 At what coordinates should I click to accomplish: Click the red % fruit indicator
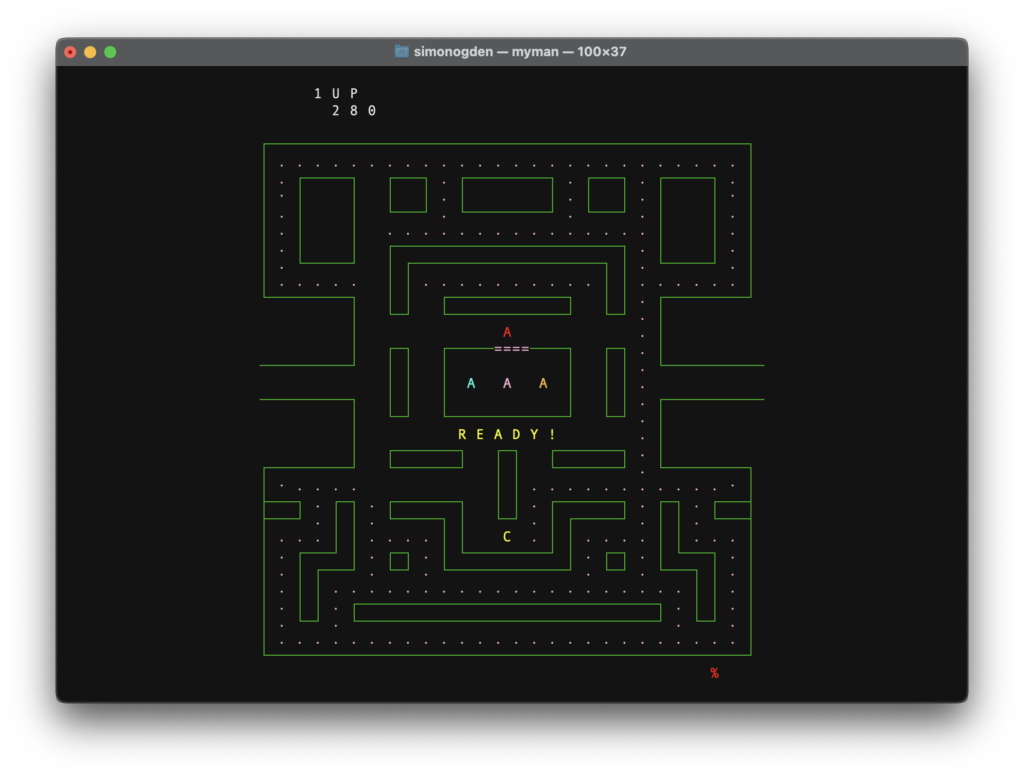[x=714, y=673]
